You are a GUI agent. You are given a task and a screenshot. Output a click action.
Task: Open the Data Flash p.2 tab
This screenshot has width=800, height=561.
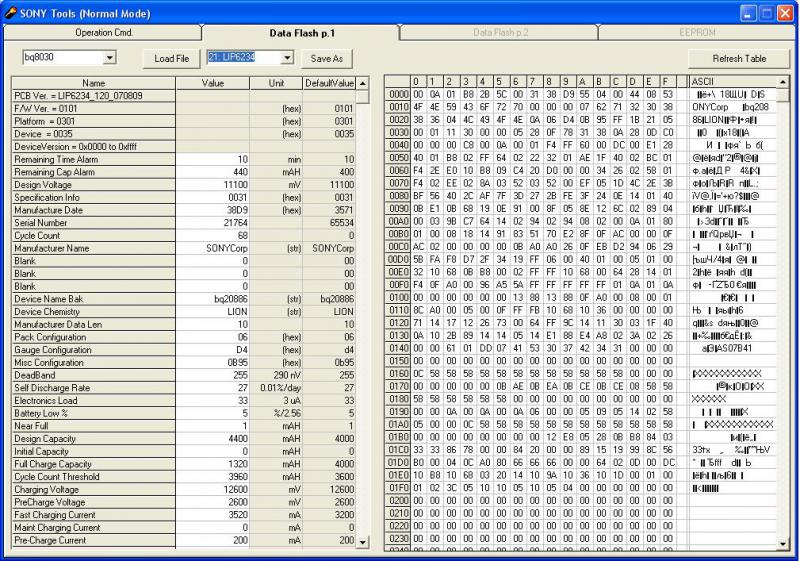[500, 33]
